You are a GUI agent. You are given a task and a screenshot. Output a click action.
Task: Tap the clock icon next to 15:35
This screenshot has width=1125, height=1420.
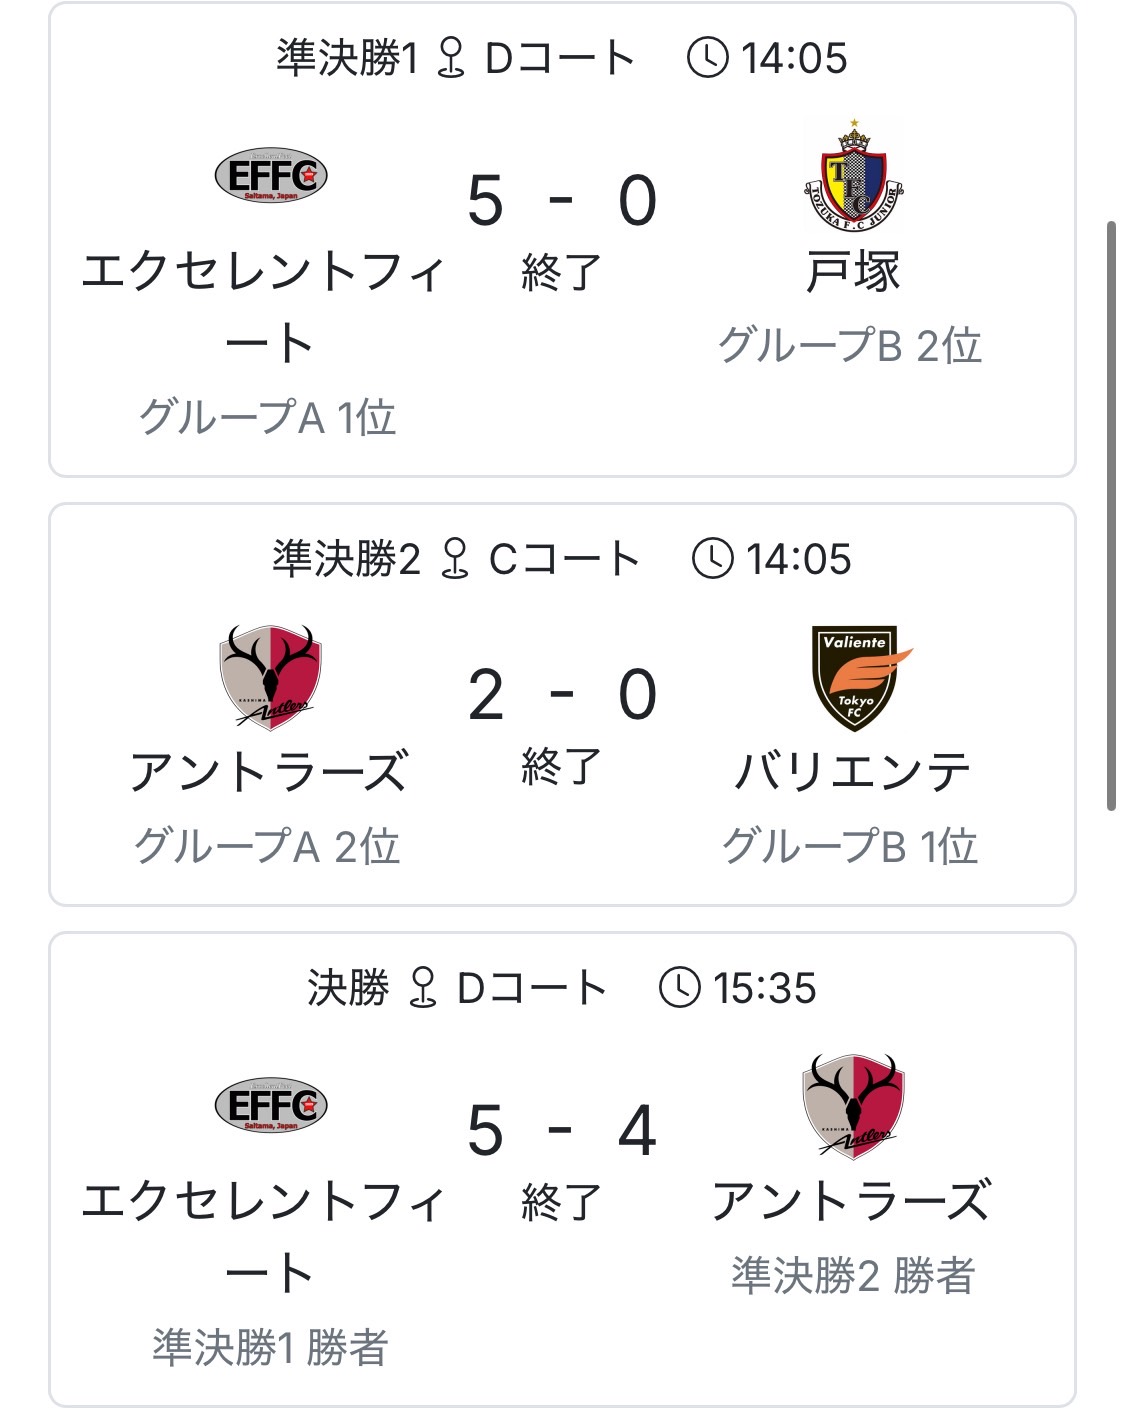680,988
